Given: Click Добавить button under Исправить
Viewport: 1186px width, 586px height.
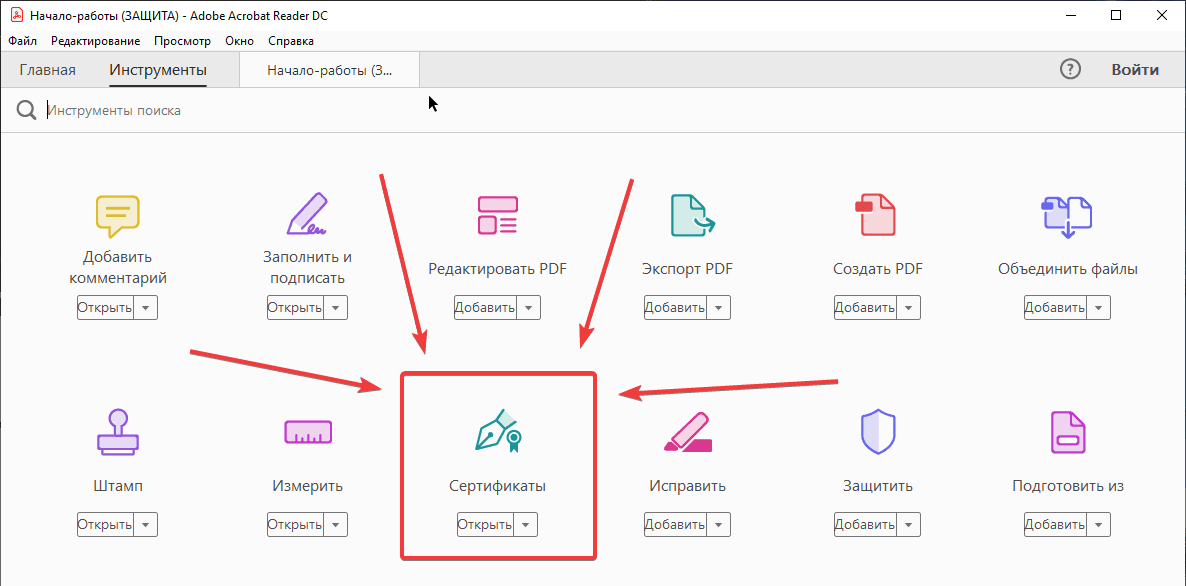Looking at the screenshot, I should (x=675, y=525).
